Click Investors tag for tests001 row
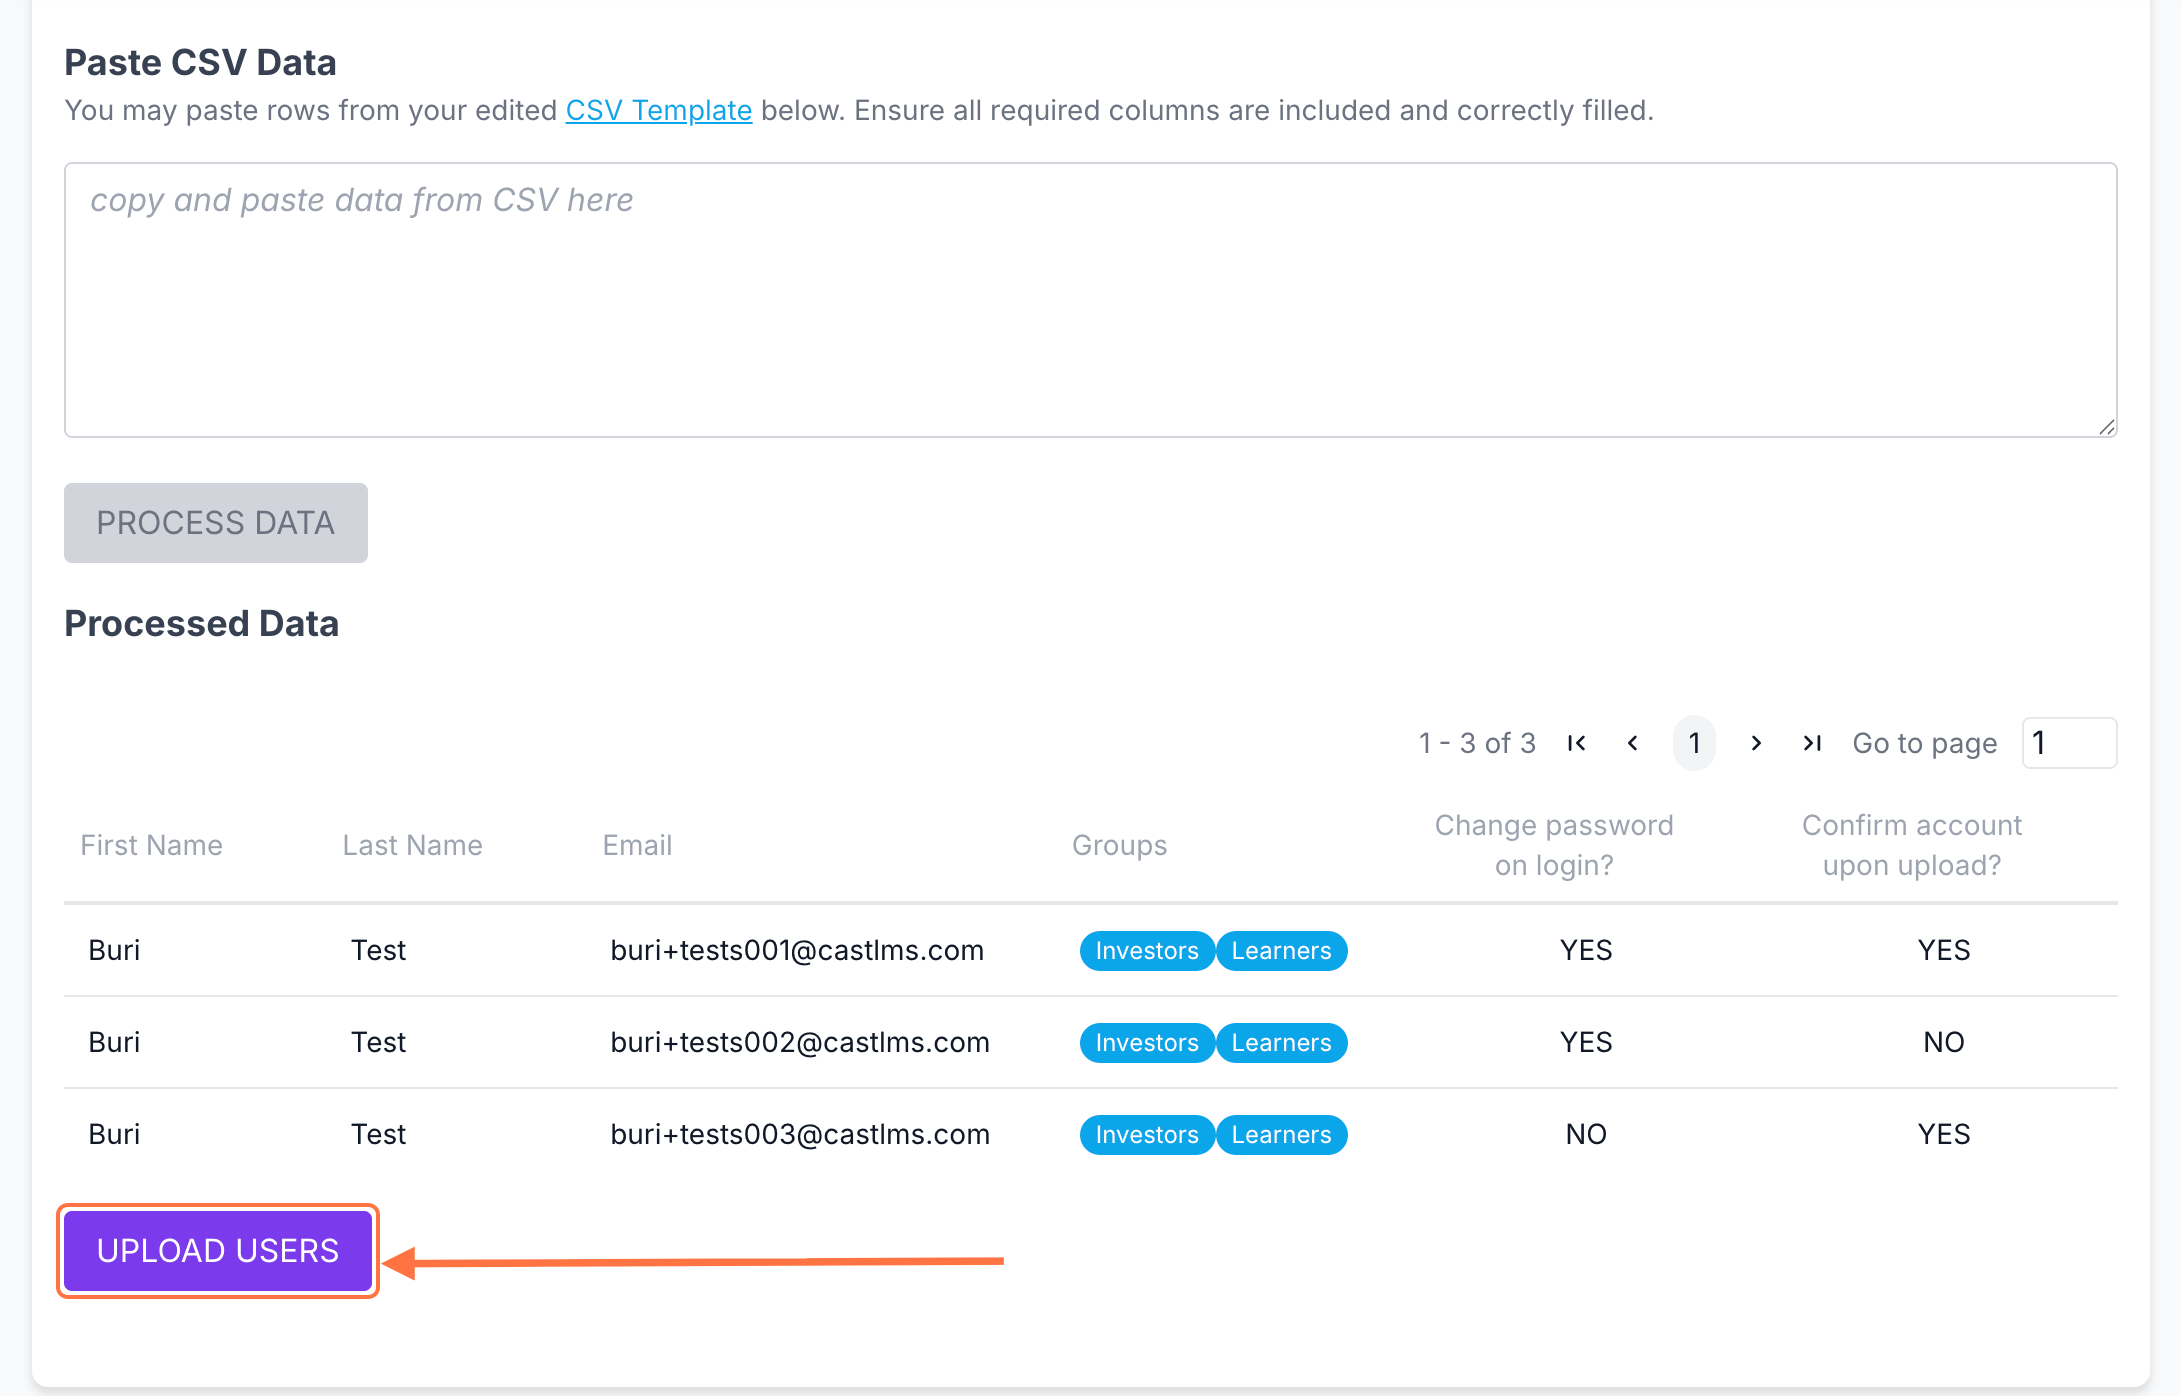This screenshot has width=2181, height=1396. (x=1146, y=951)
